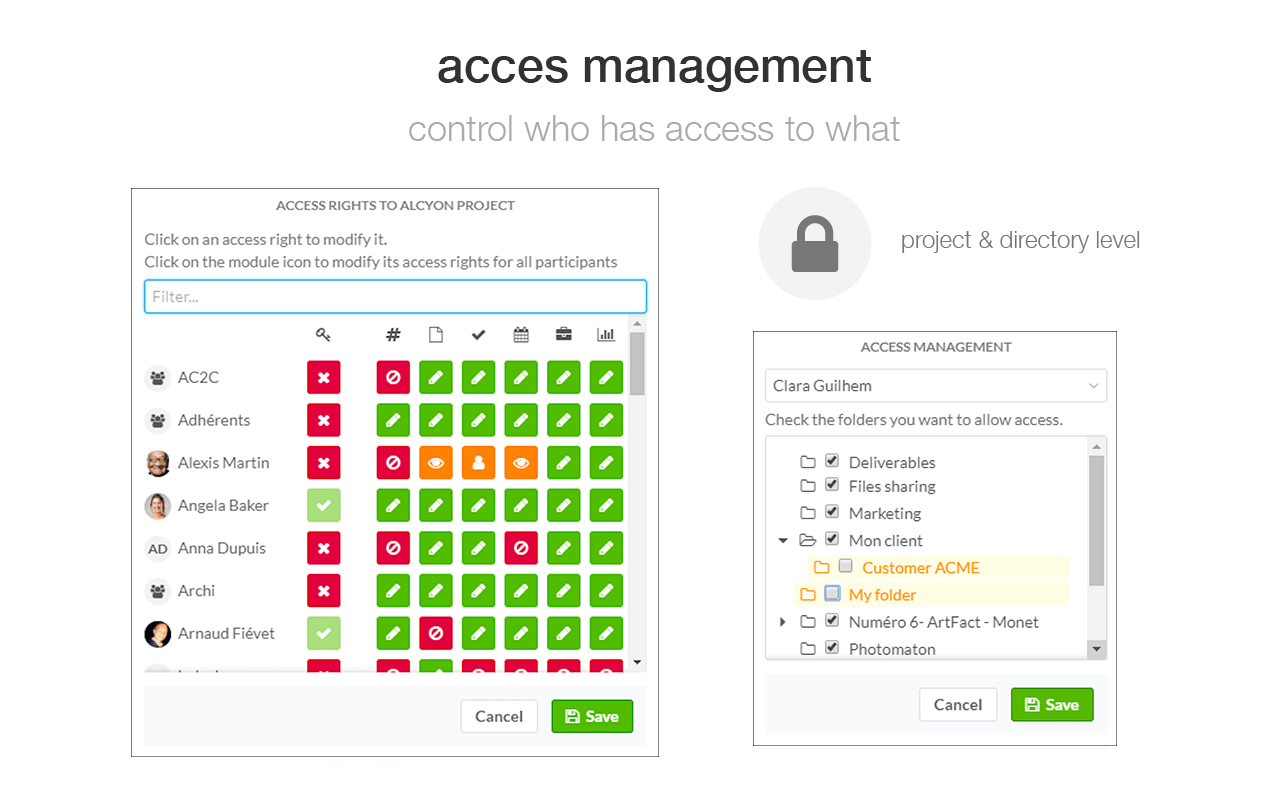
Task: Collapse the Mon client folder
Action: click(783, 541)
